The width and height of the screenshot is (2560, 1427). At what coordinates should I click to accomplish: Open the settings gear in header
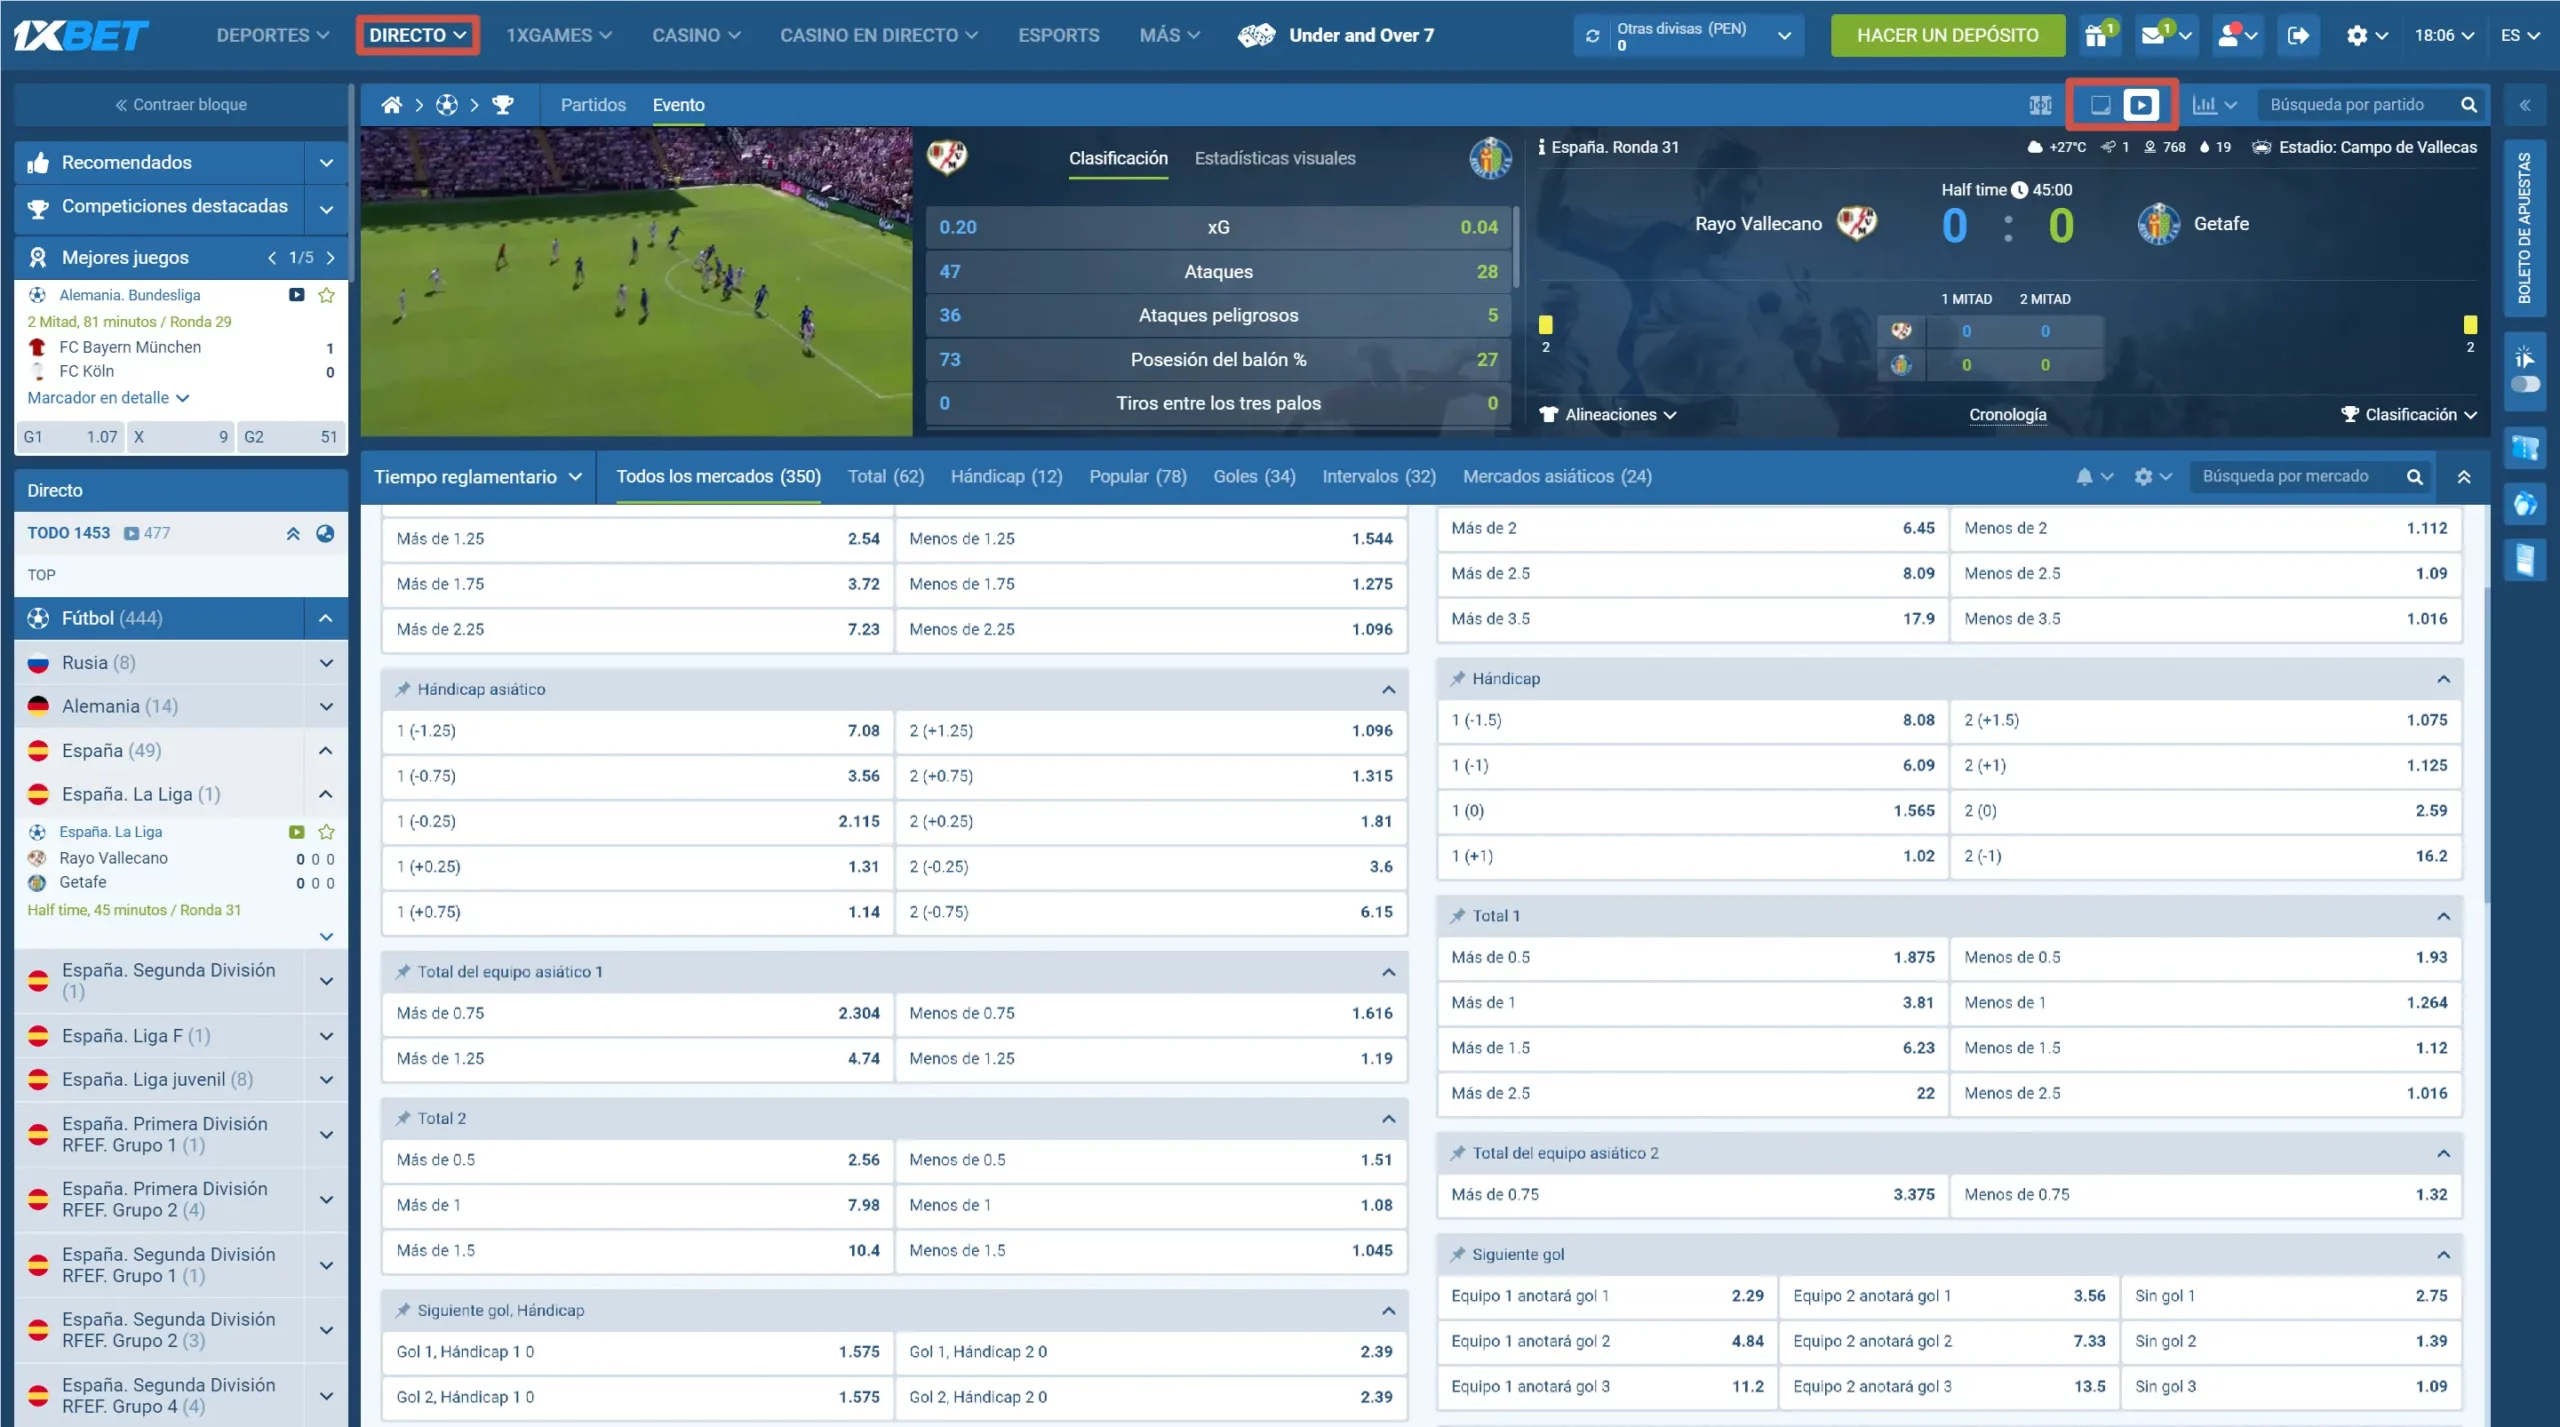2357,35
